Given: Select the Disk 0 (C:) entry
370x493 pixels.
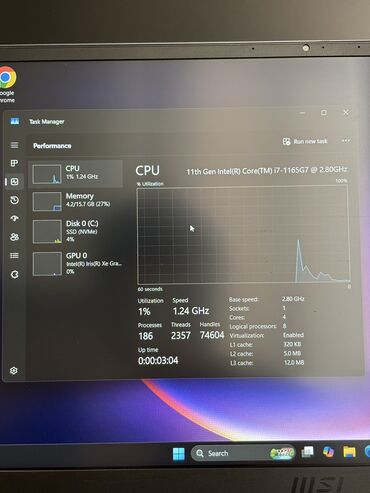Looking at the screenshot, I should coord(76,231).
